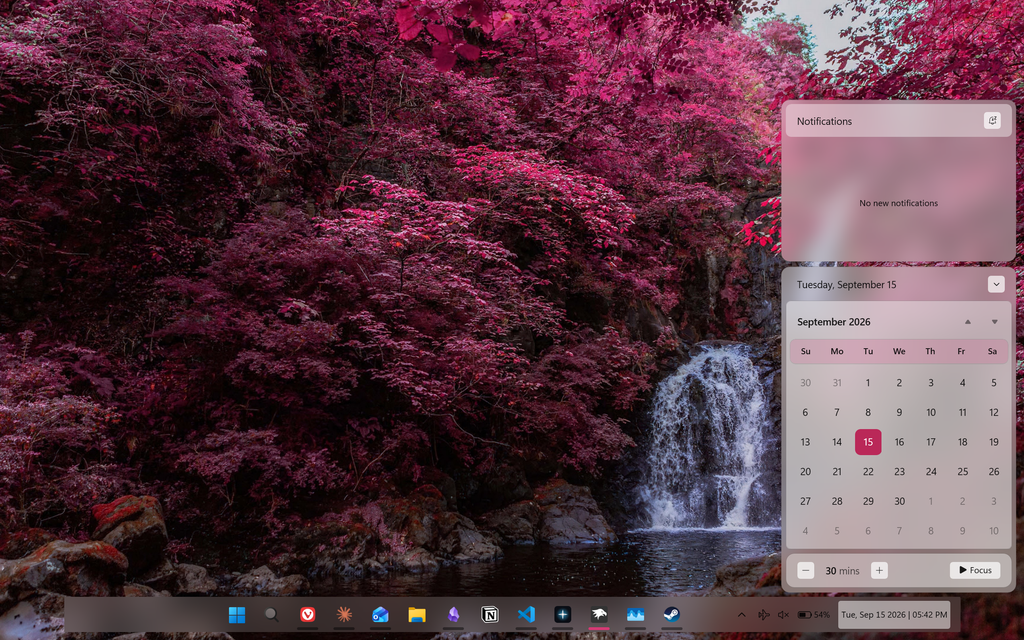Select October 3 in the calendar
The height and width of the screenshot is (640, 1024).
(993, 502)
